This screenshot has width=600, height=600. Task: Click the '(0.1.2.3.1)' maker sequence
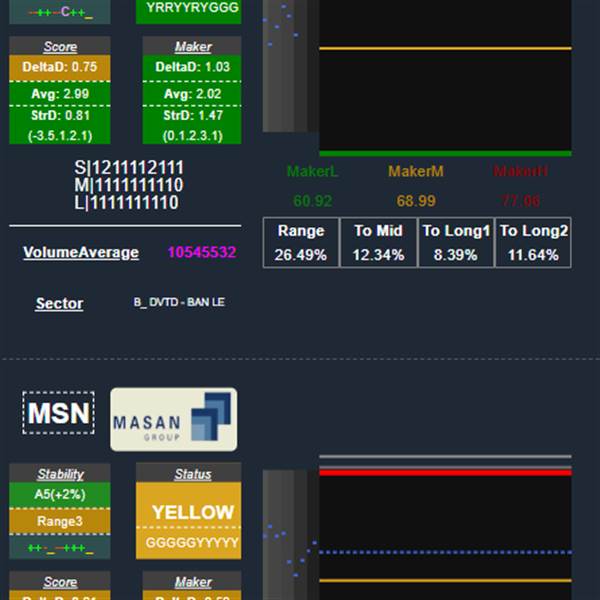pyautogui.click(x=192, y=136)
